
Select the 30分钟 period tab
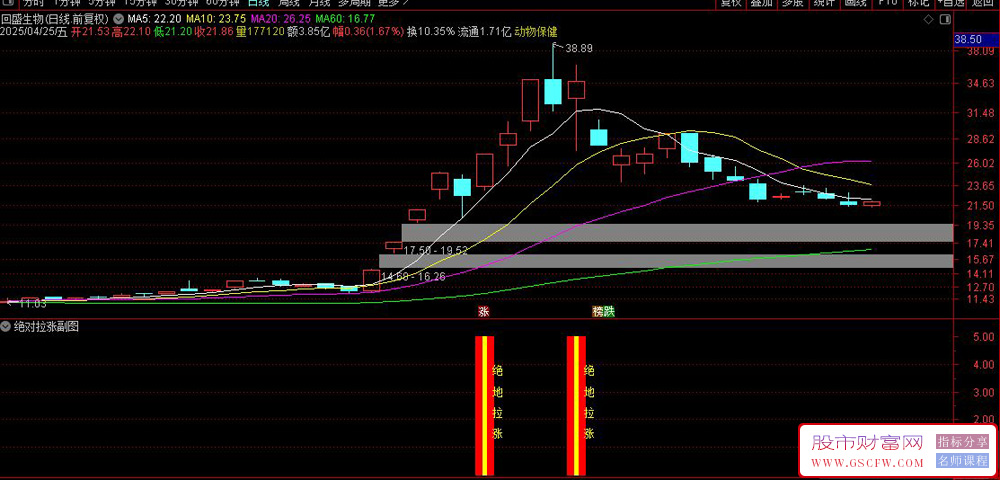180,3
